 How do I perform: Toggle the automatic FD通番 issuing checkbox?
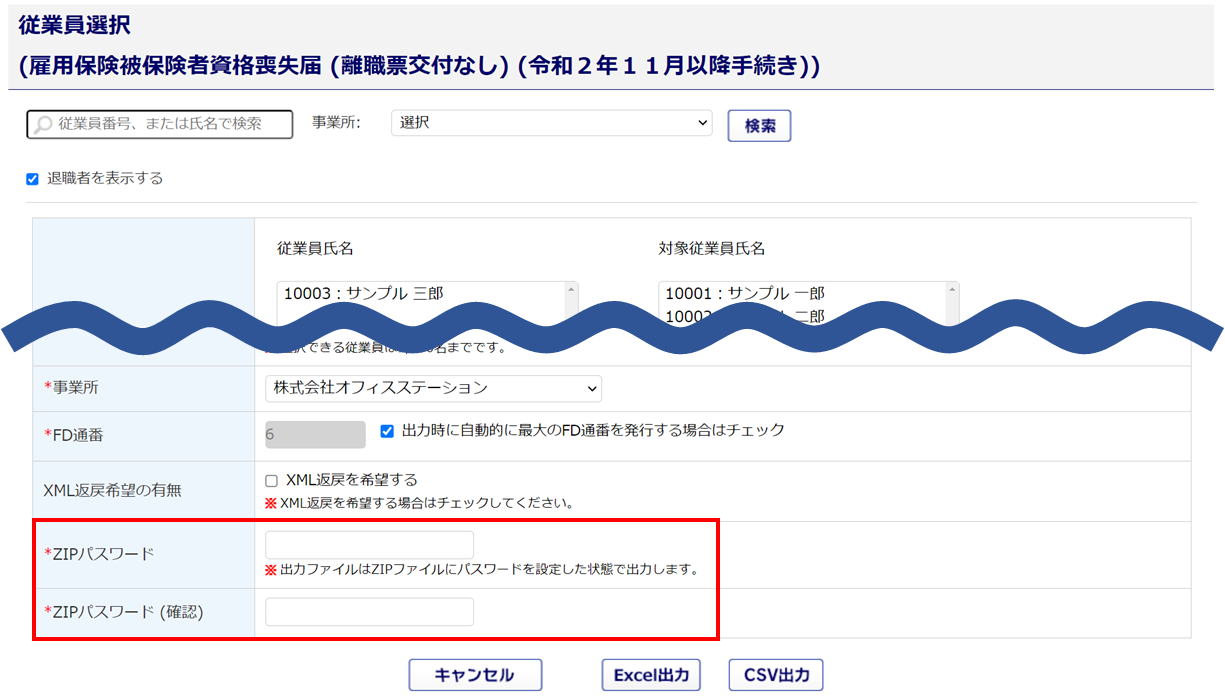click(x=387, y=432)
